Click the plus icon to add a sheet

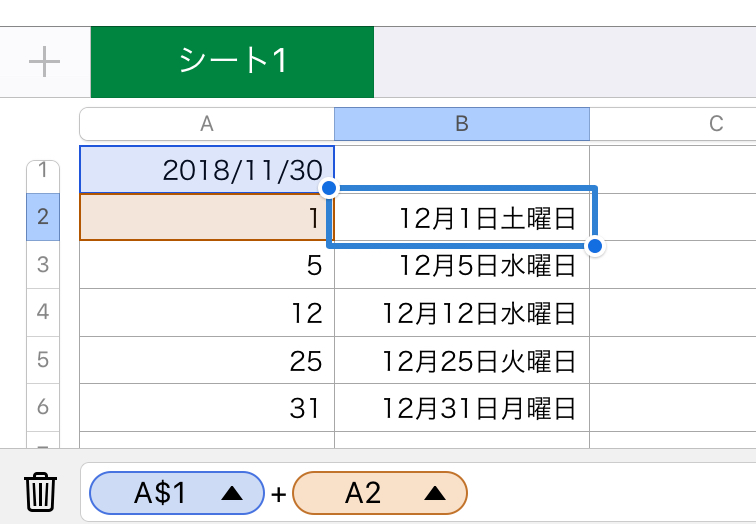coord(44,62)
